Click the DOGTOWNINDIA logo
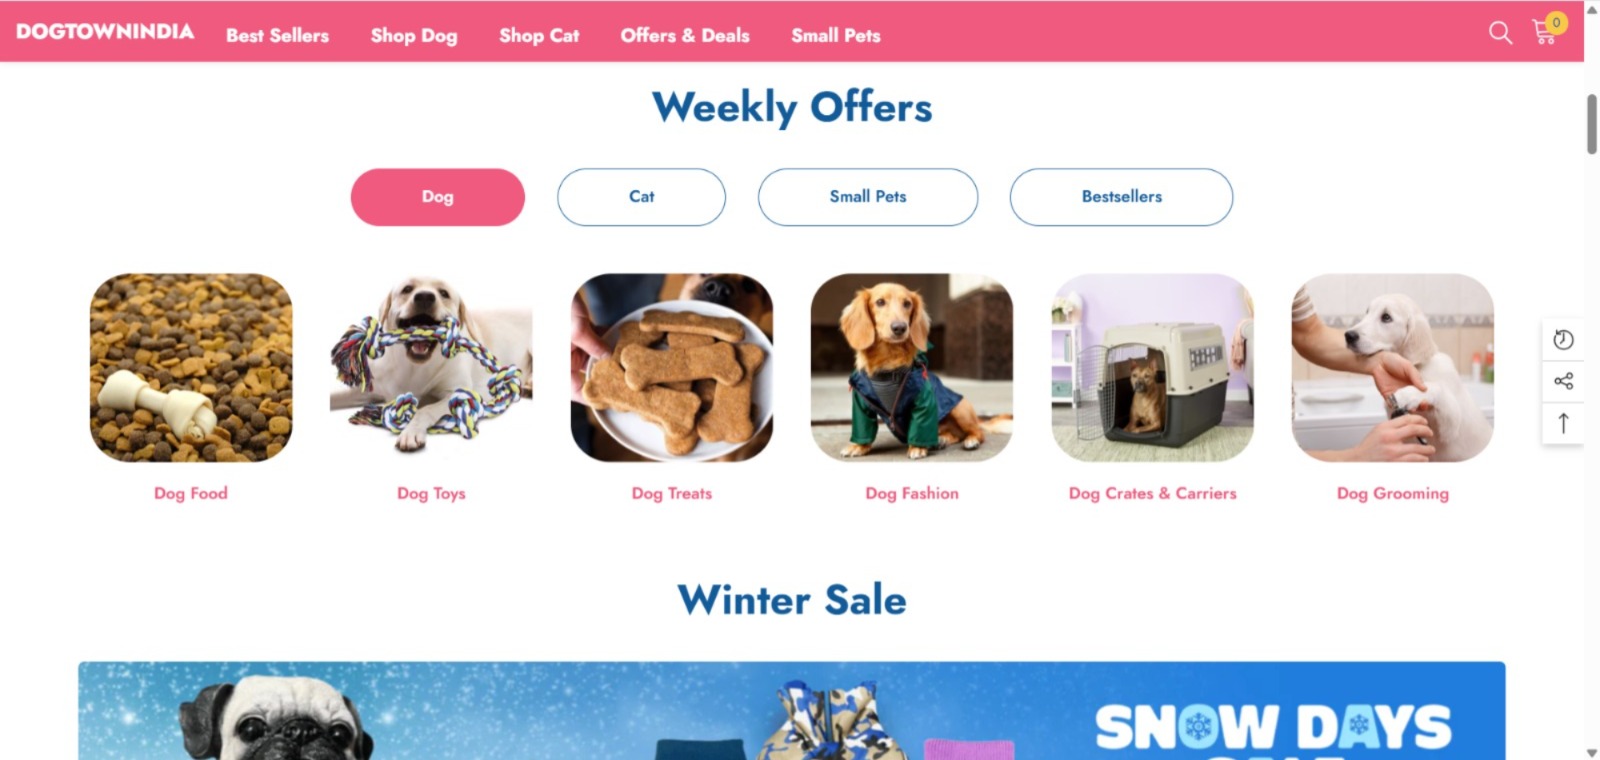Screen dimensions: 1600x760 click(x=105, y=32)
